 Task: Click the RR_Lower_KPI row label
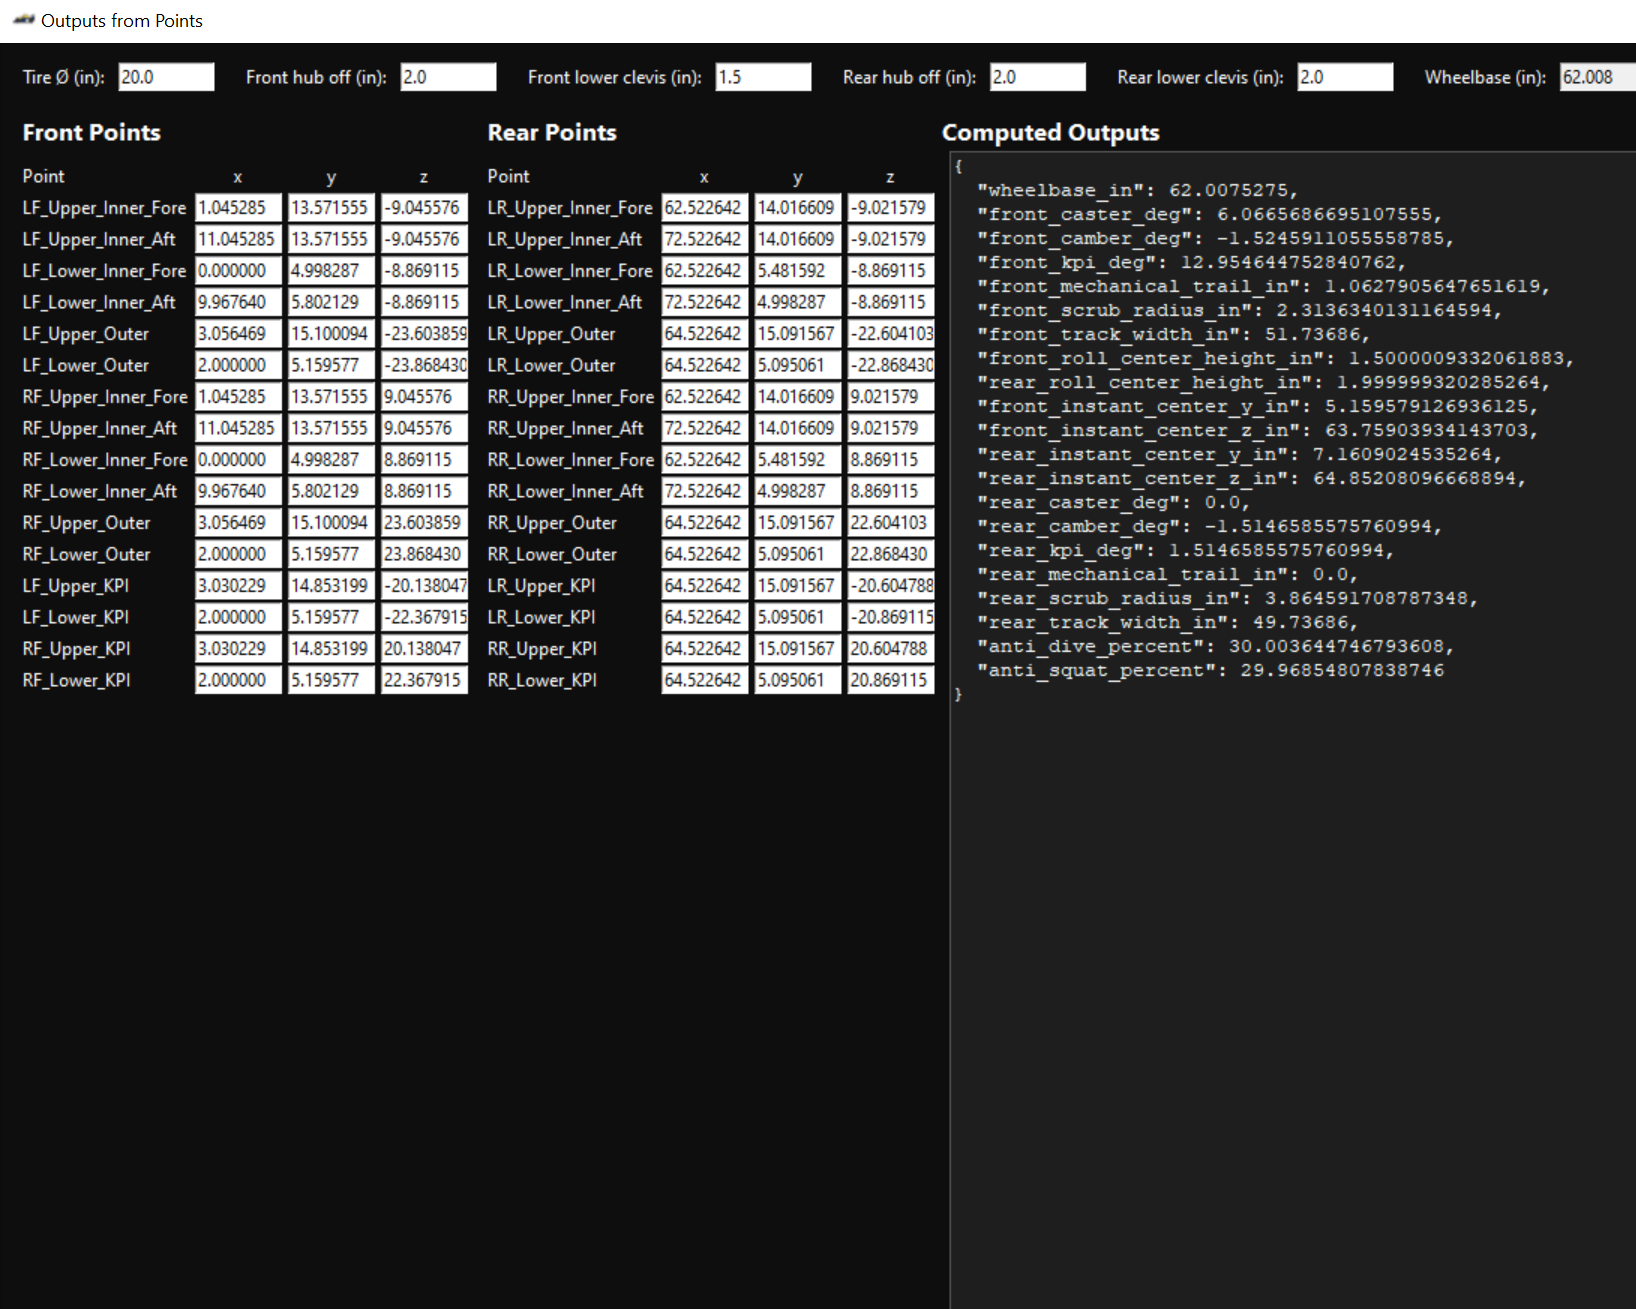click(542, 680)
